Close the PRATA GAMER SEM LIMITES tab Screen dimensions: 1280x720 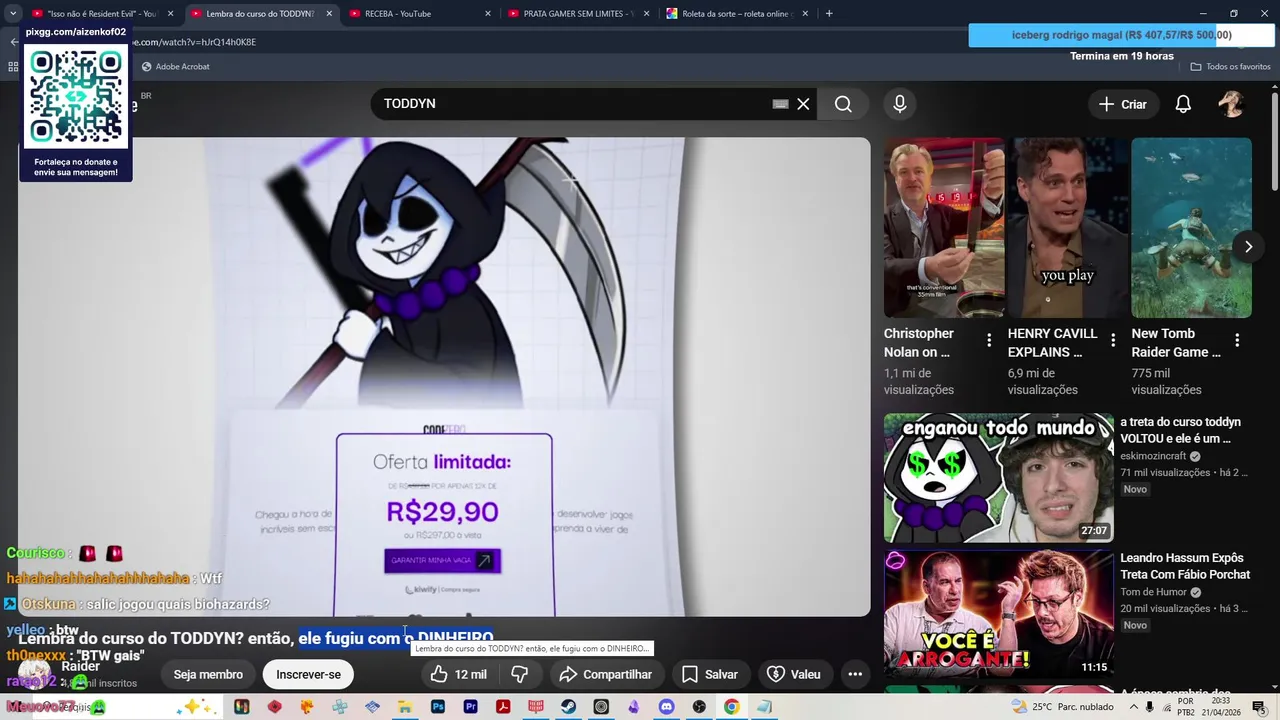click(647, 14)
